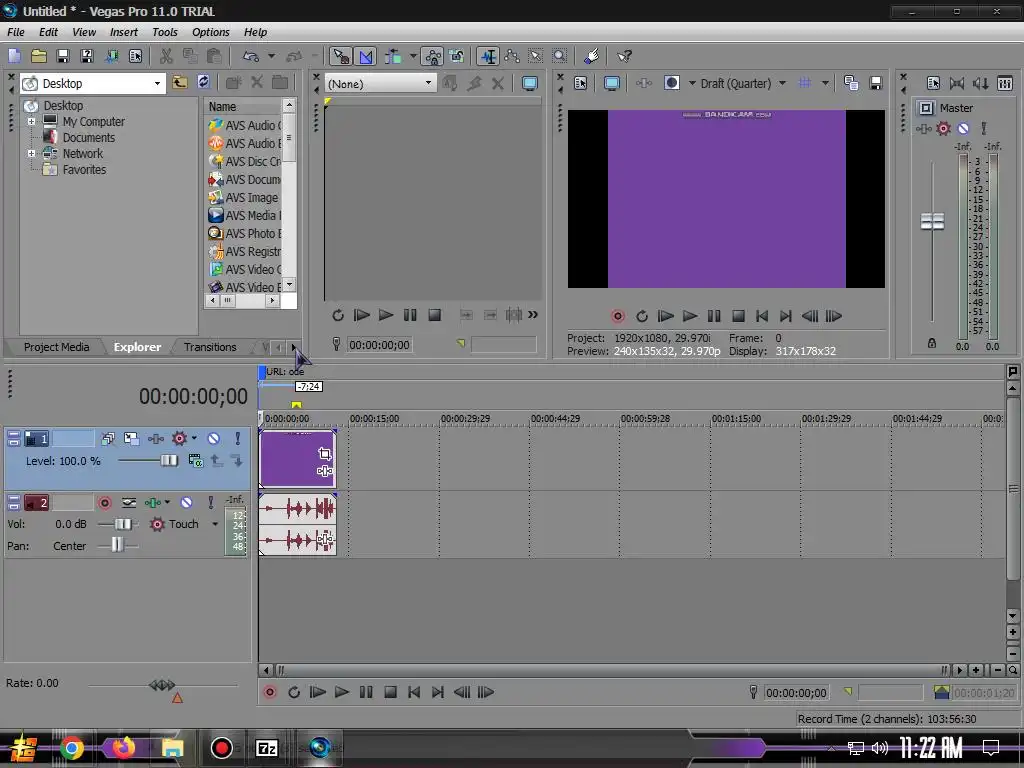The width and height of the screenshot is (1024, 768).
Task: Click the What's This help icon
Action: (x=624, y=56)
